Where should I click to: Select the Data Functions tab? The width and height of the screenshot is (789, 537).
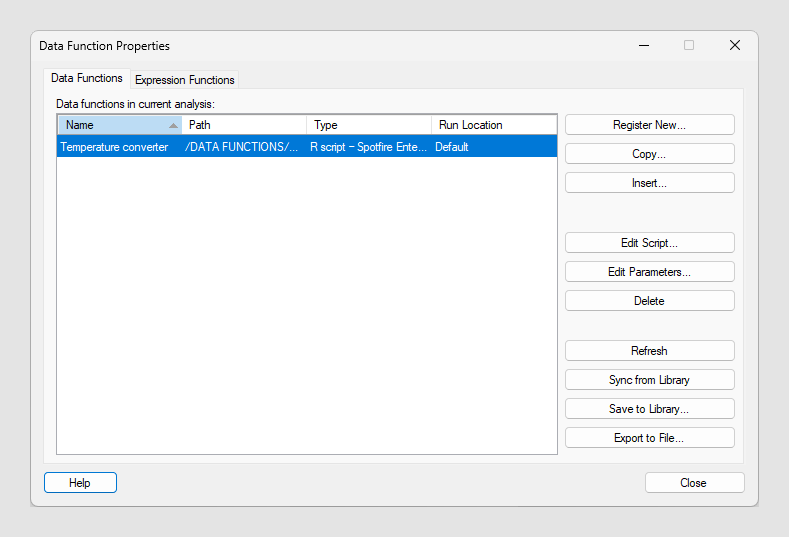tap(87, 78)
